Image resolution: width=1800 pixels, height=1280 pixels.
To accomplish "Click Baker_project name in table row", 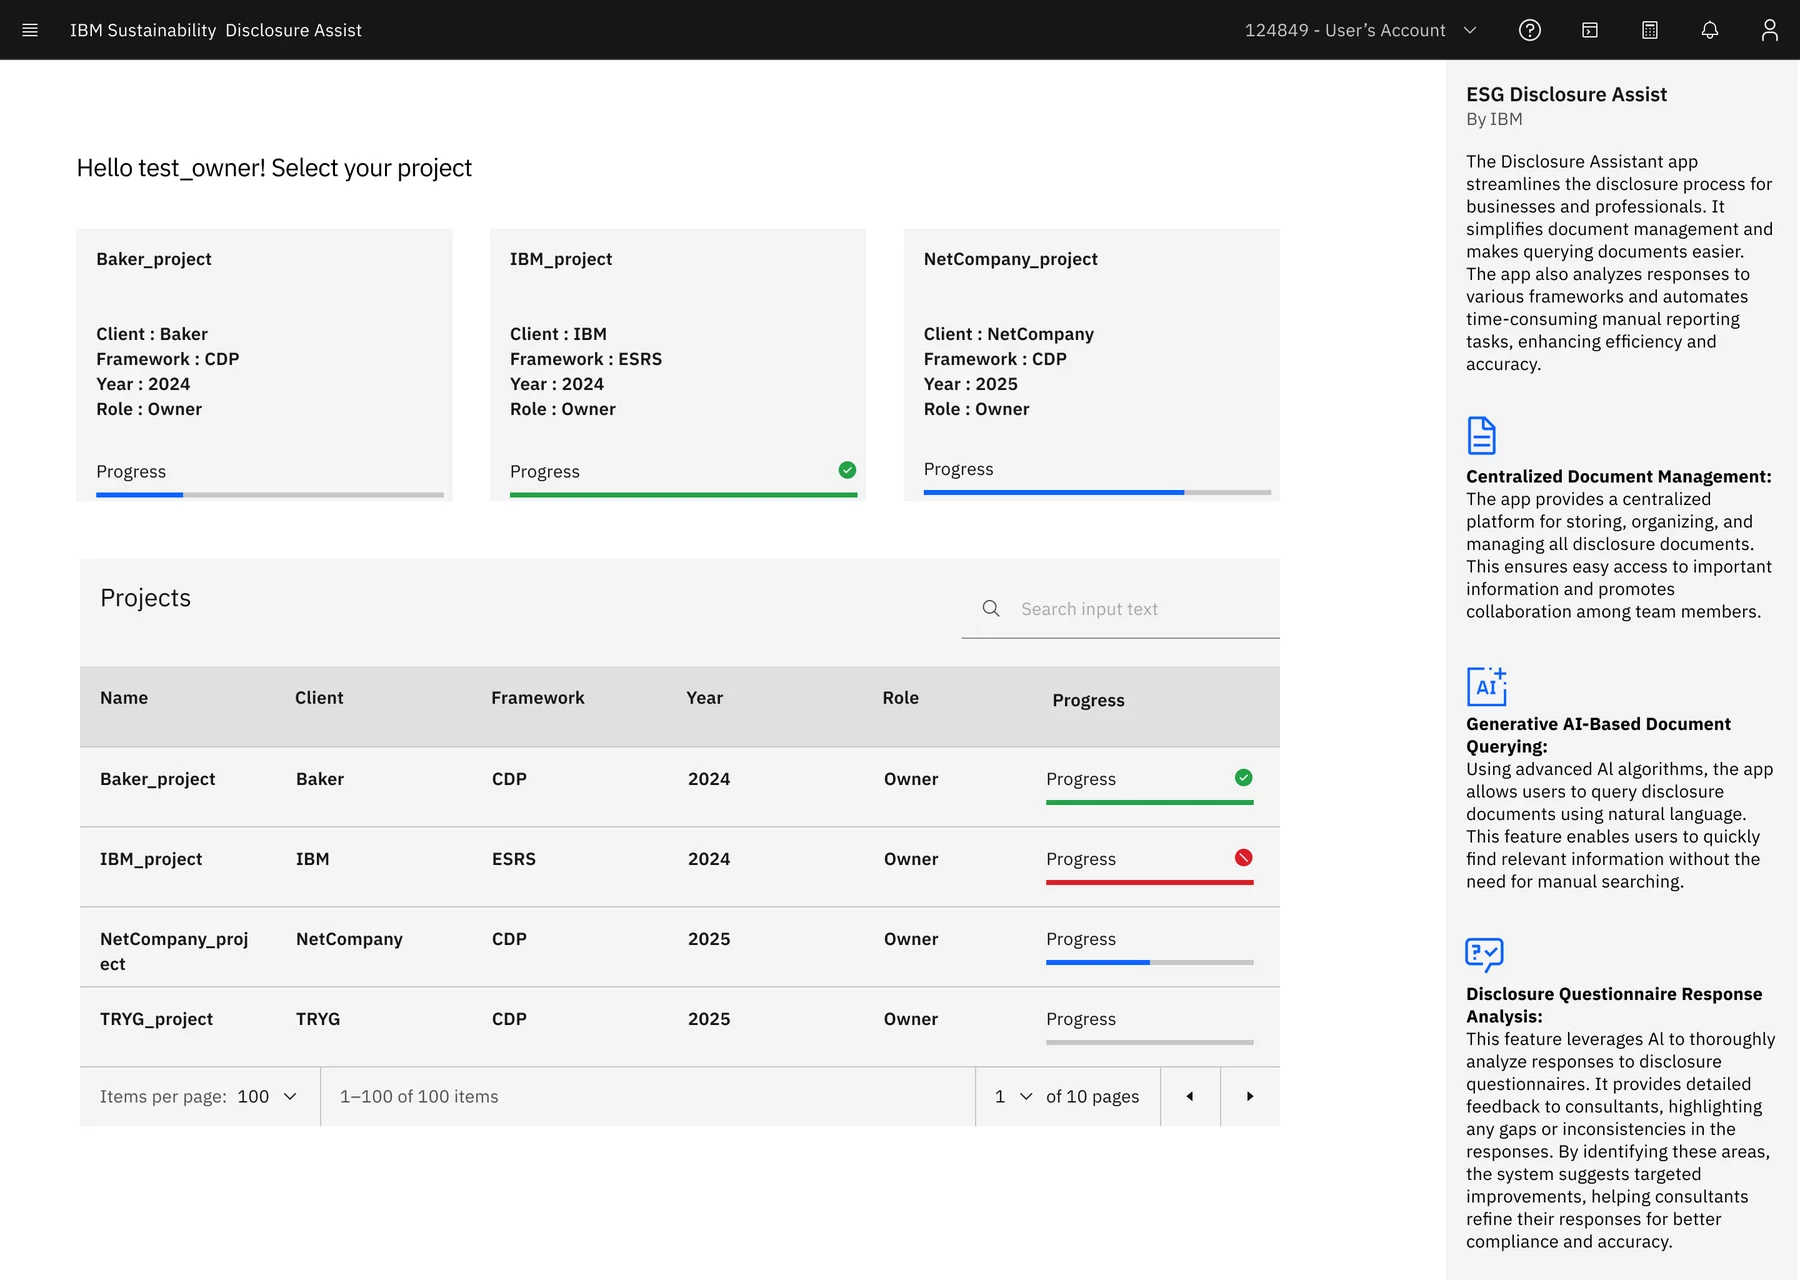I will [x=158, y=779].
